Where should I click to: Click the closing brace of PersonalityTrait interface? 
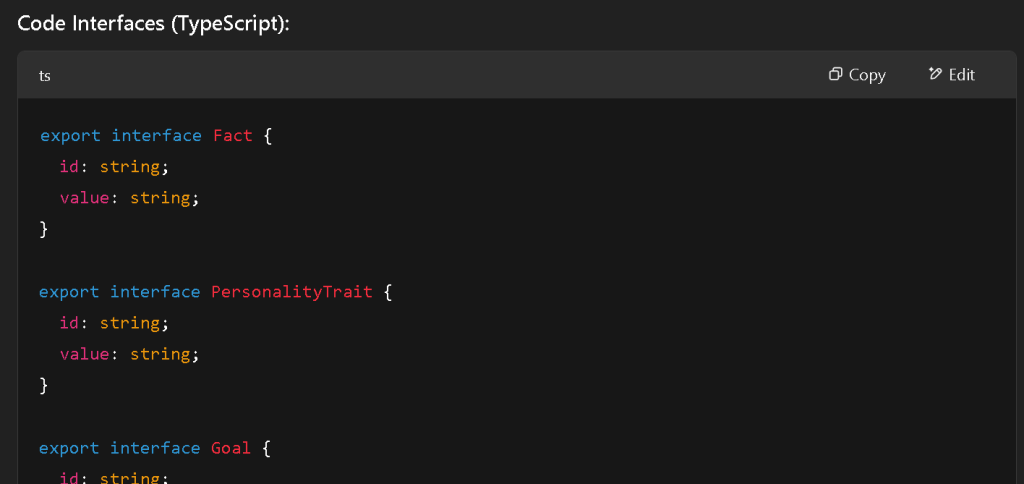coord(44,385)
